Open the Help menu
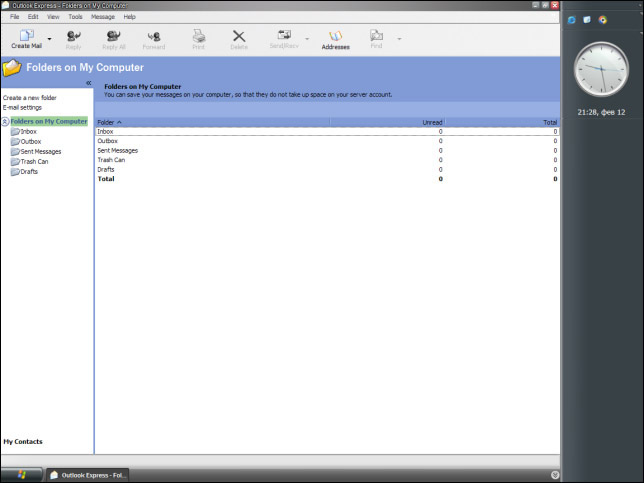Viewport: 644px width, 483px height. [129, 17]
